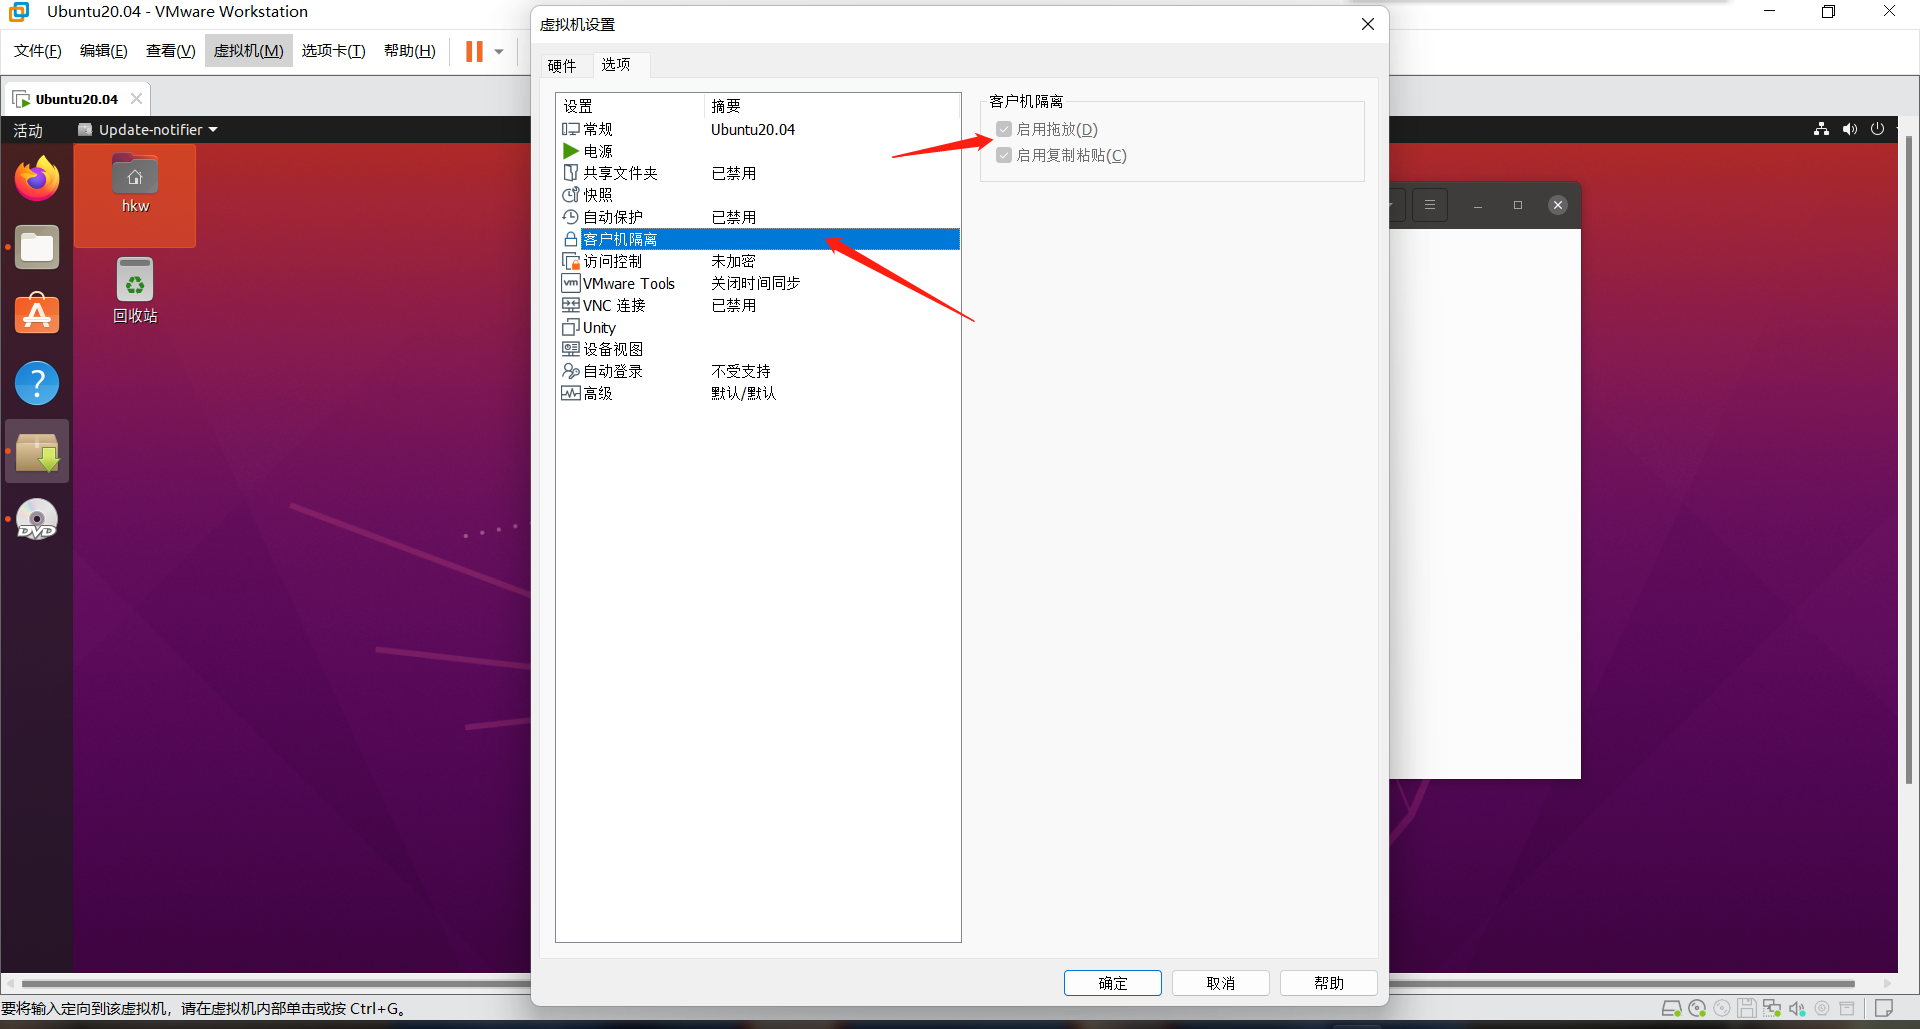Click the Firefox icon in Ubuntu dock
Screen dimensions: 1920x1029
[x=37, y=179]
